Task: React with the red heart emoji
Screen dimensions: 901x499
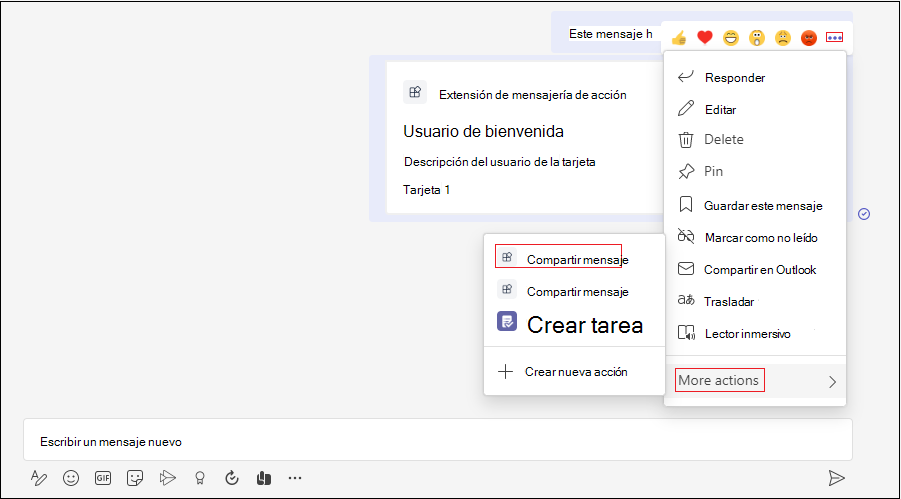Action: pyautogui.click(x=704, y=38)
